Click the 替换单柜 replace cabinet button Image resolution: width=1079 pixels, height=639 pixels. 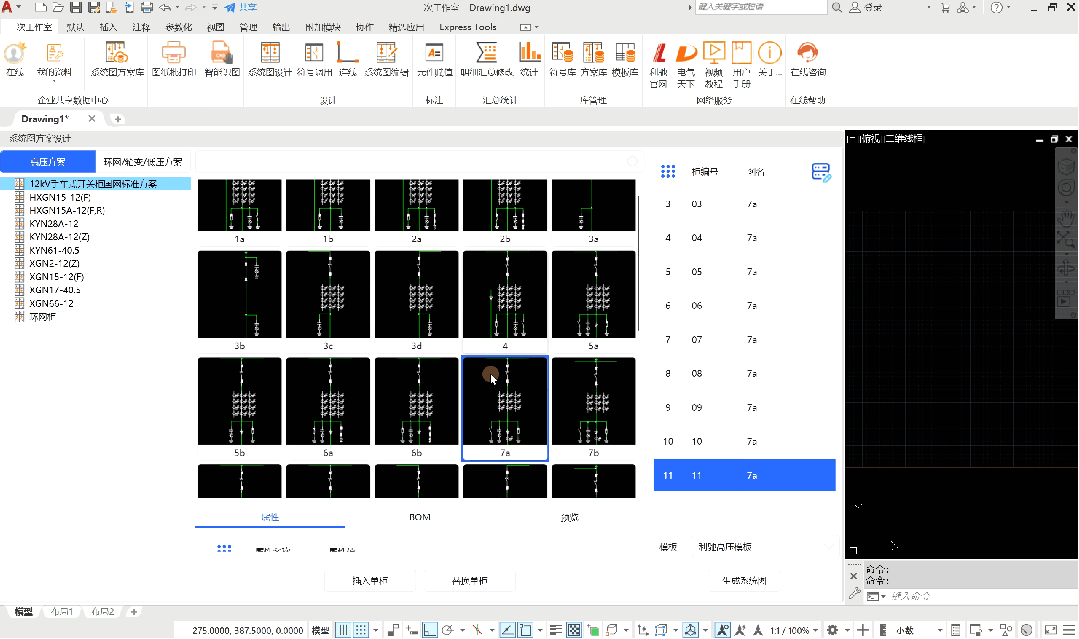coord(469,581)
